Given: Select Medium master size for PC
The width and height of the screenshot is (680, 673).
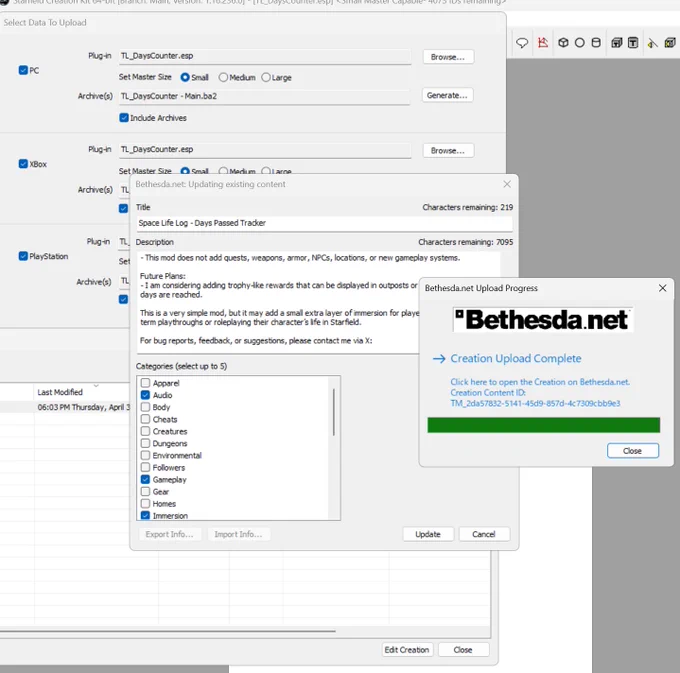Looking at the screenshot, I should 223,77.
